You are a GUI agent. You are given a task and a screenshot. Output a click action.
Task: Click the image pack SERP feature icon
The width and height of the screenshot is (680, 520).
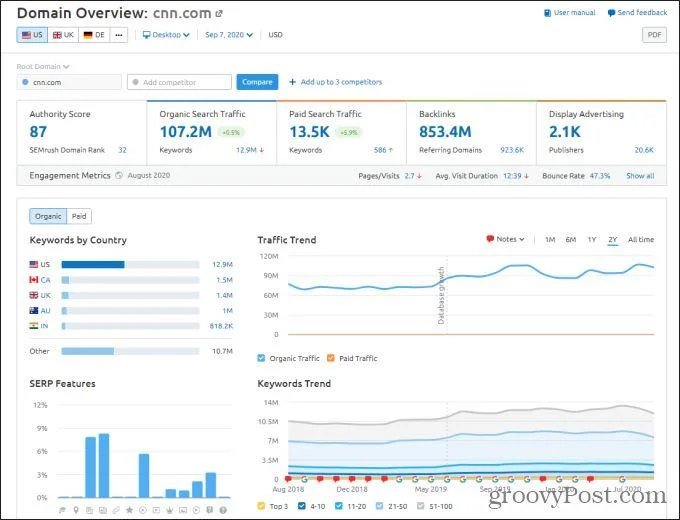[x=103, y=510]
